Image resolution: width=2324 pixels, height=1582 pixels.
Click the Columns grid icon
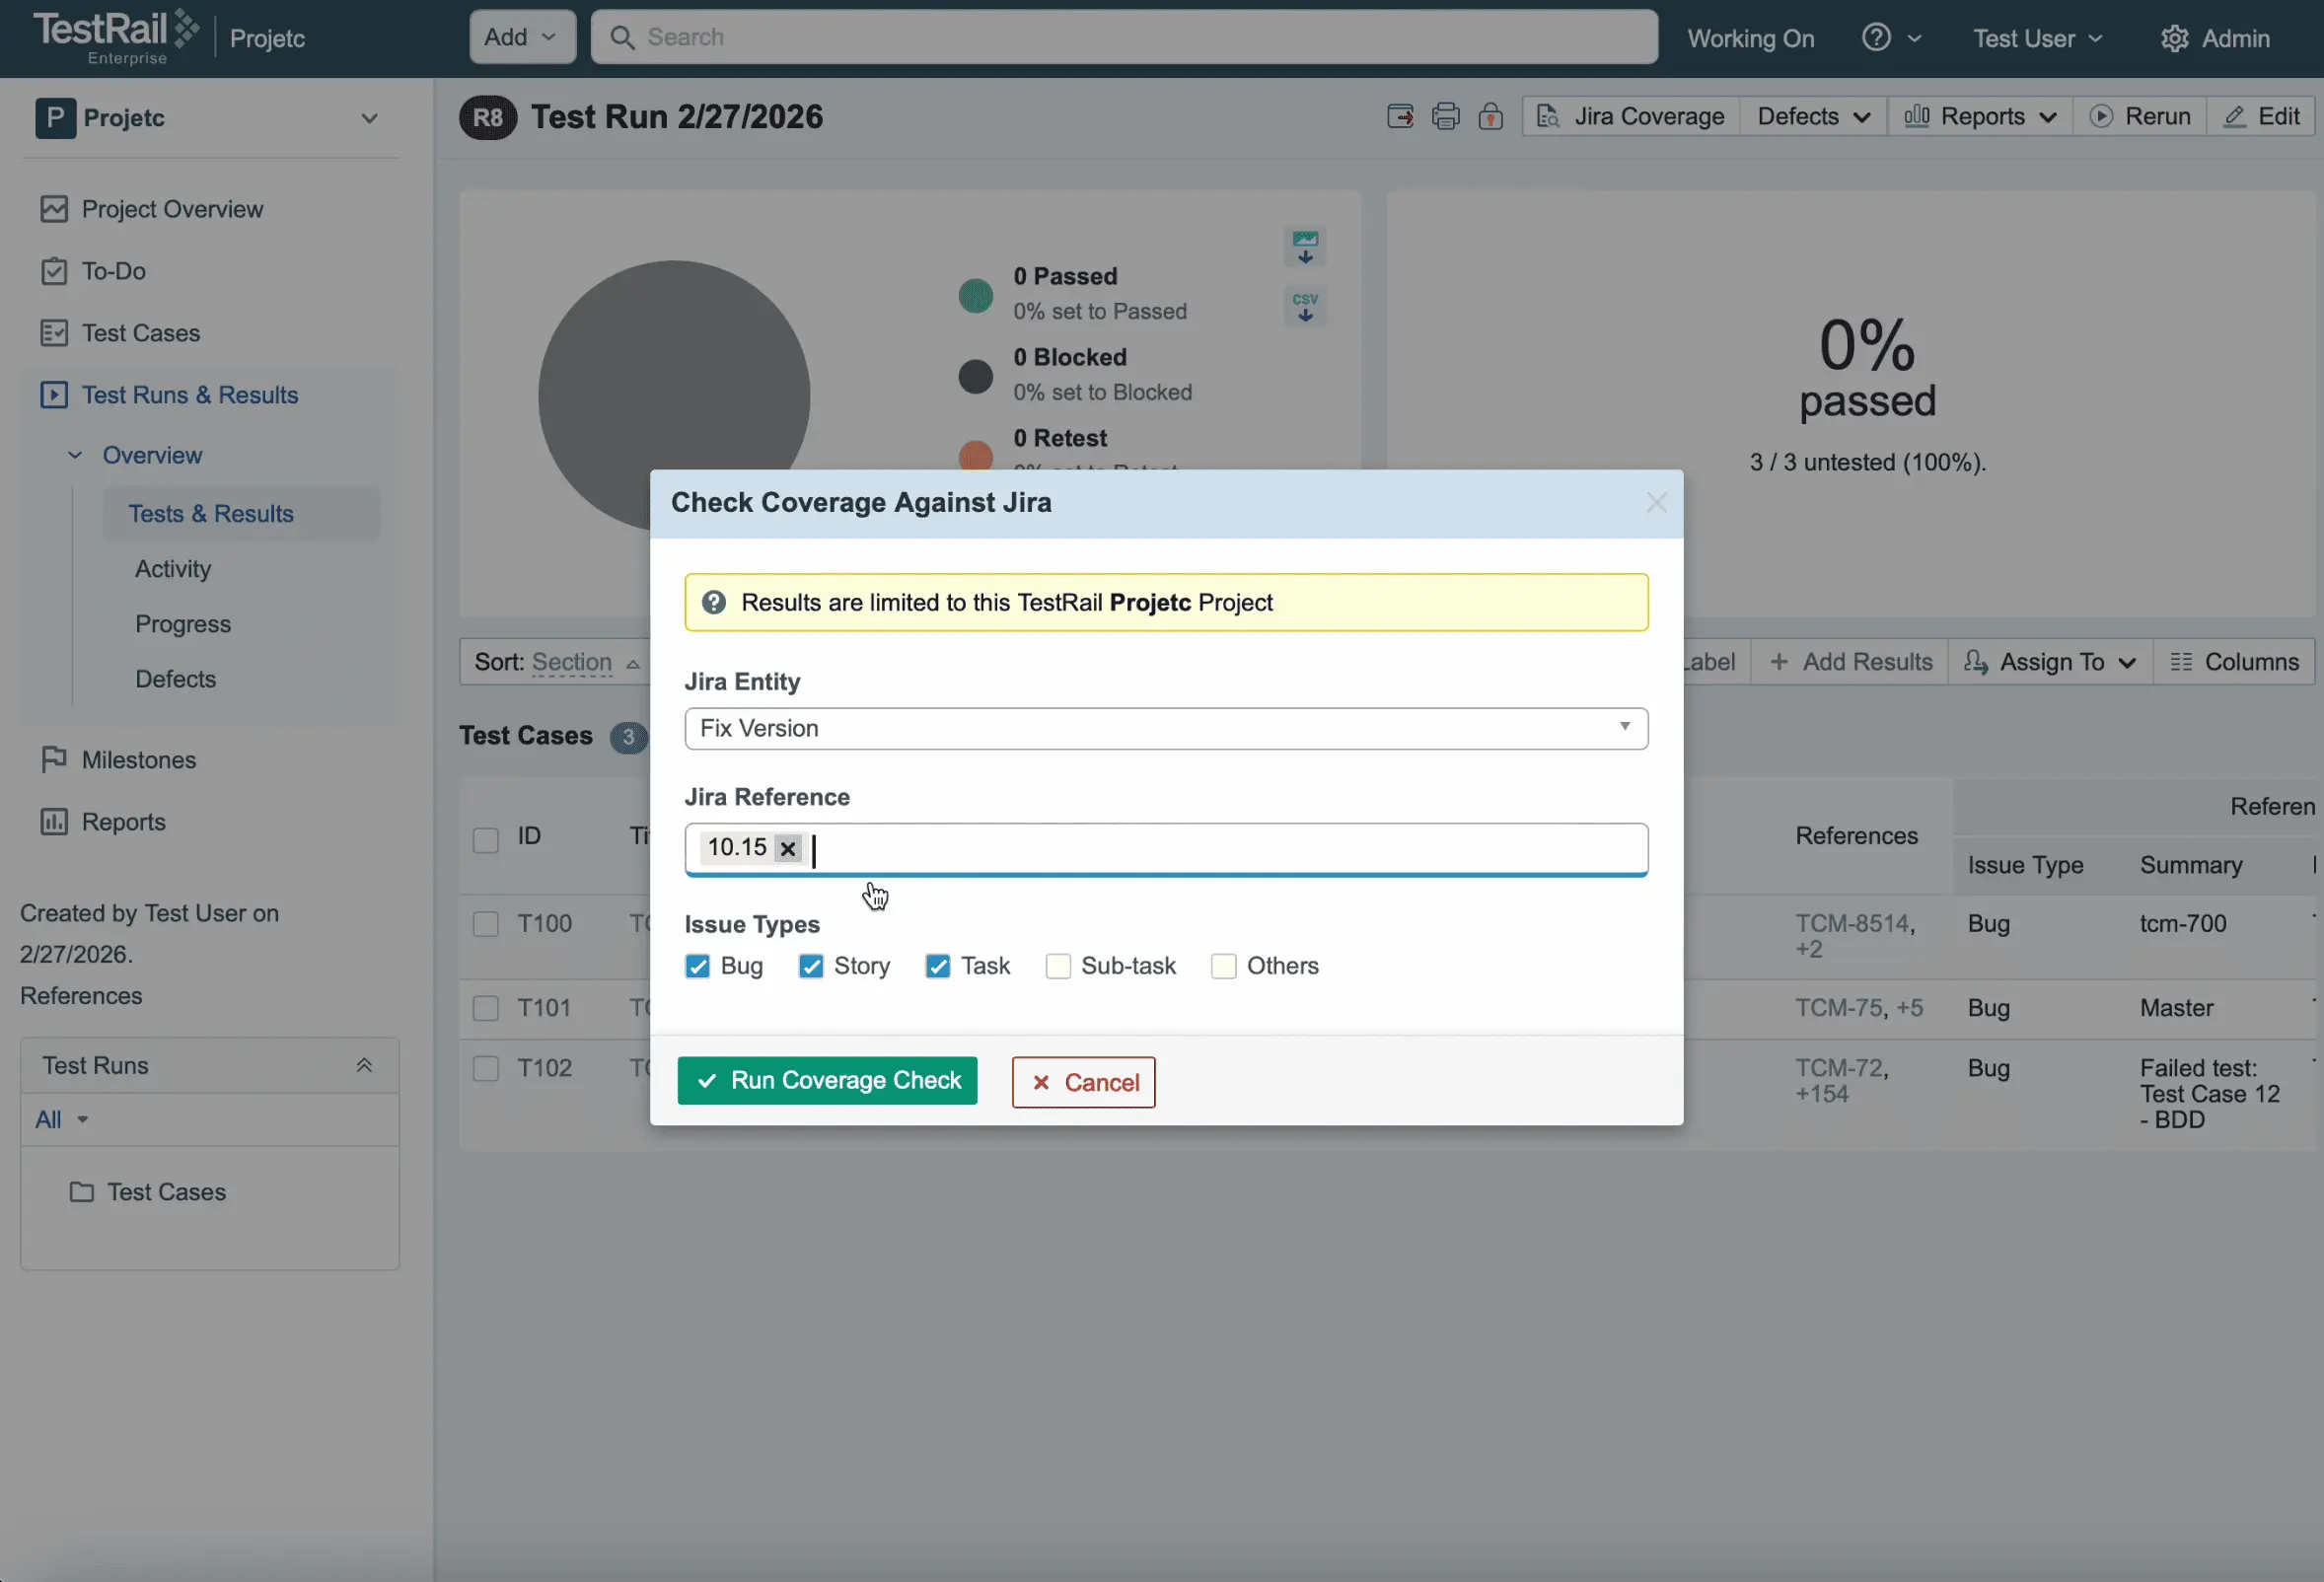coord(2181,662)
